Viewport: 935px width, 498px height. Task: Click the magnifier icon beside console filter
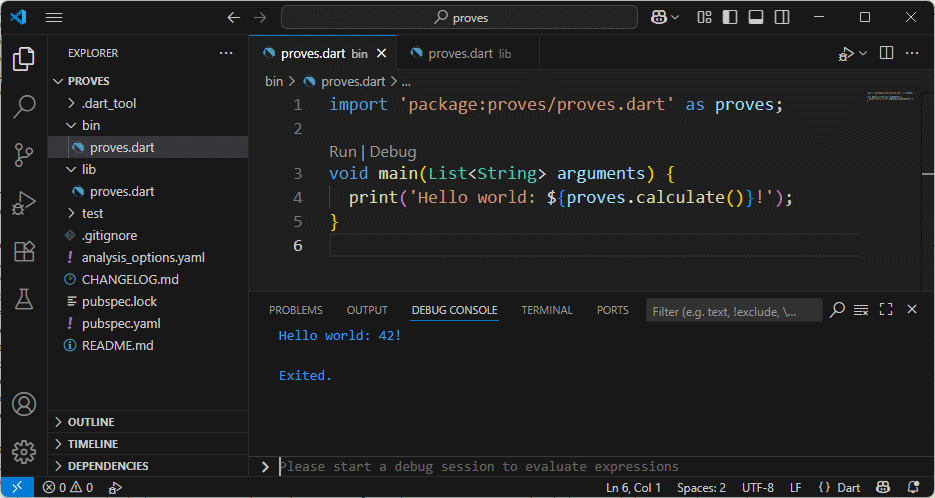tap(837, 310)
